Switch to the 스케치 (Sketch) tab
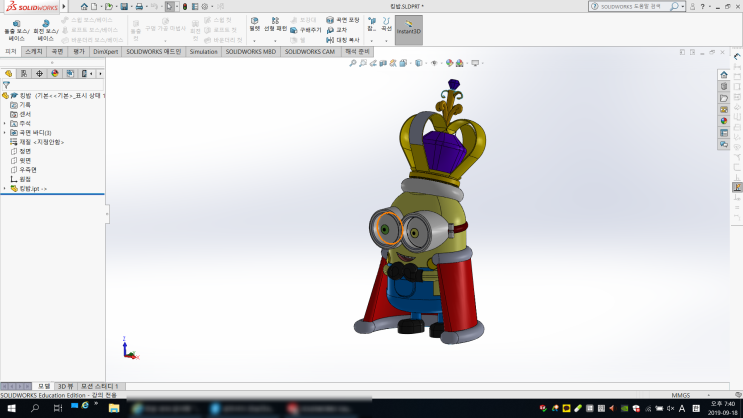This screenshot has width=743, height=418. (x=34, y=52)
